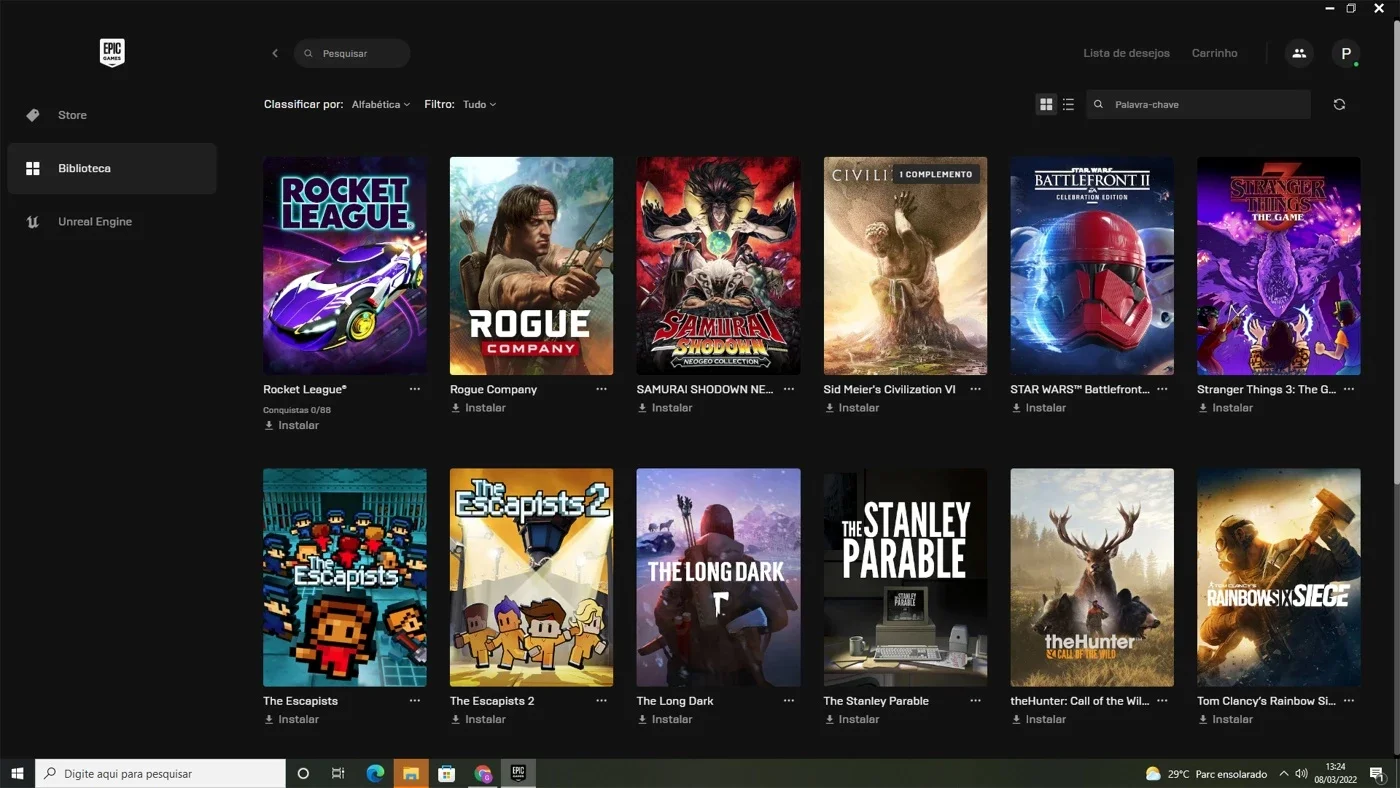This screenshot has width=1400, height=788.
Task: Install Sid Meier's Civilization VI
Action: 852,407
